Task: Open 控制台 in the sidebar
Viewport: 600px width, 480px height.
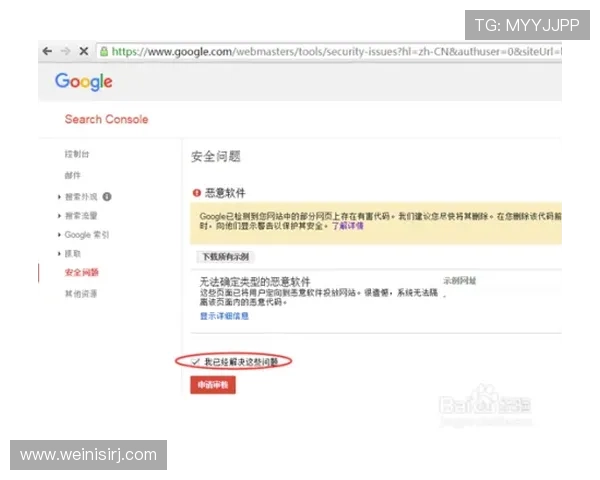Action: click(77, 154)
